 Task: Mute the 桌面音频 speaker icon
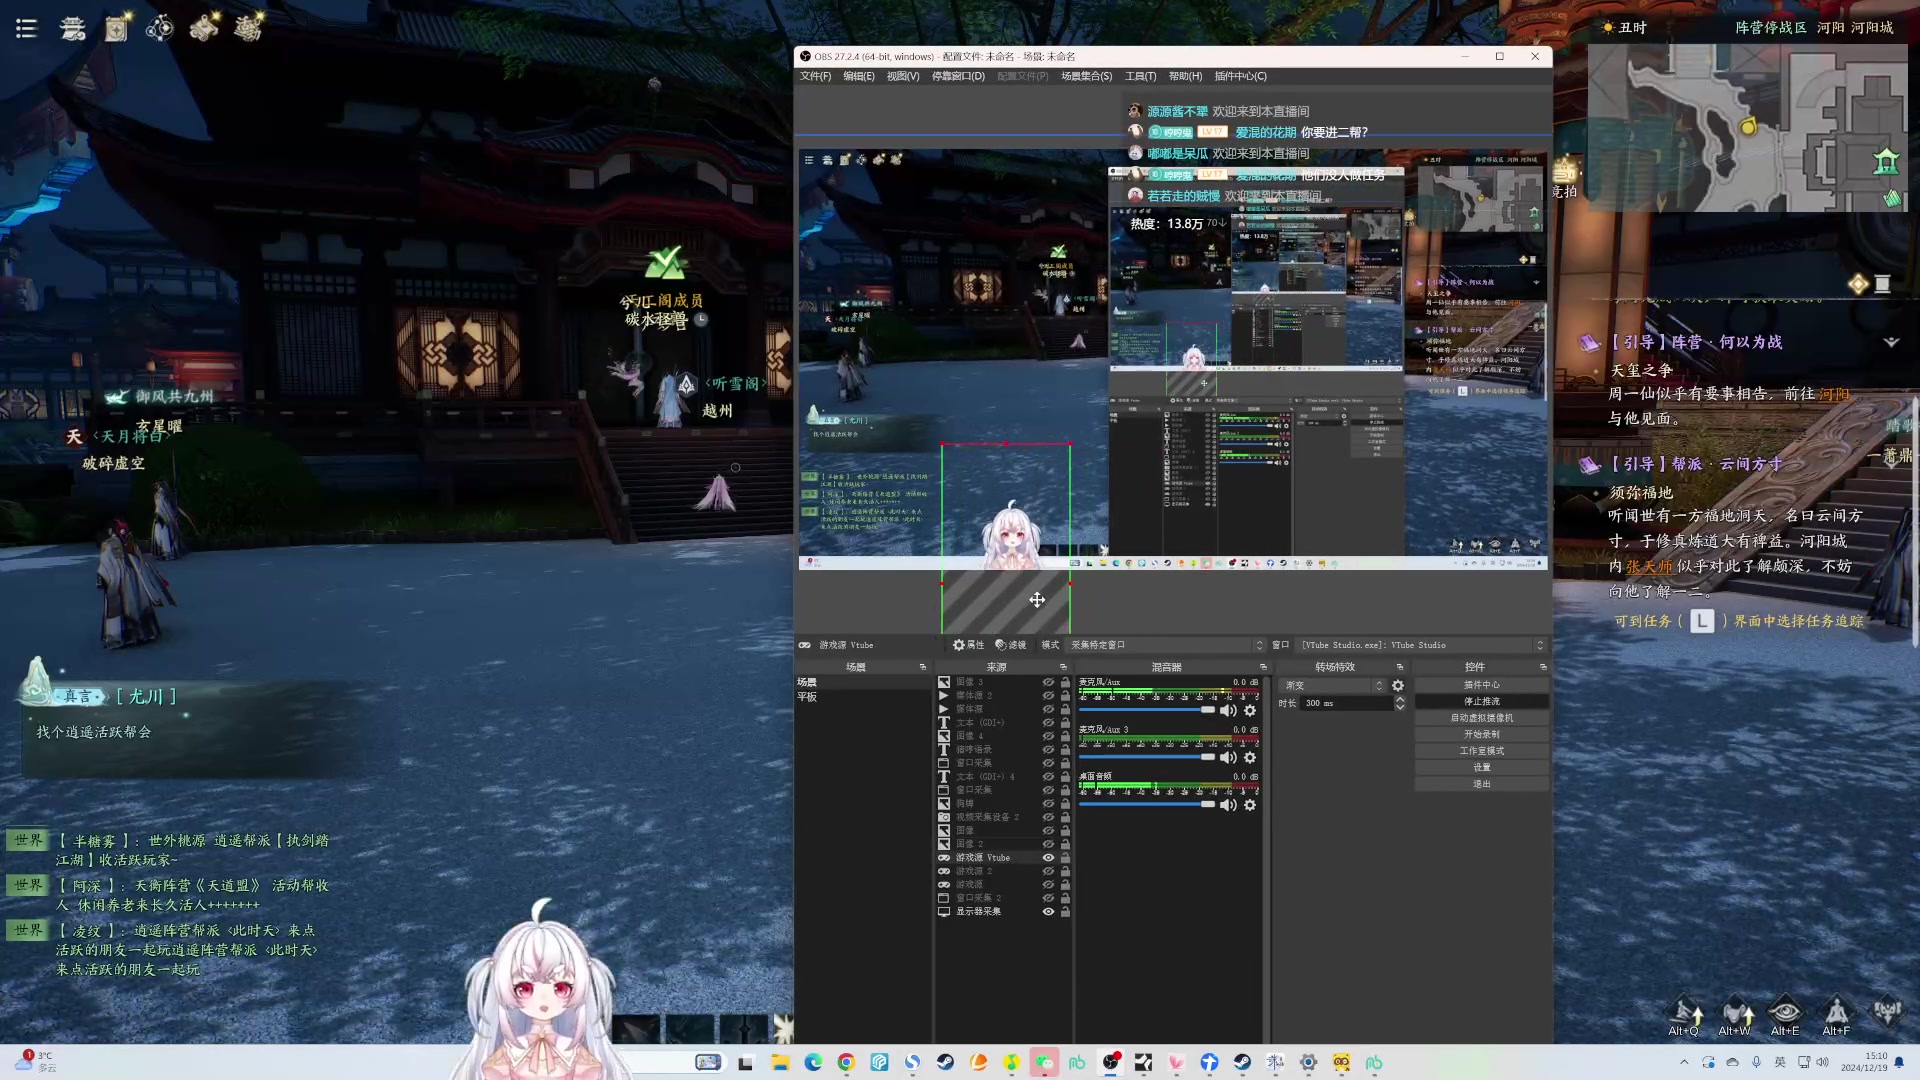pos(1229,805)
